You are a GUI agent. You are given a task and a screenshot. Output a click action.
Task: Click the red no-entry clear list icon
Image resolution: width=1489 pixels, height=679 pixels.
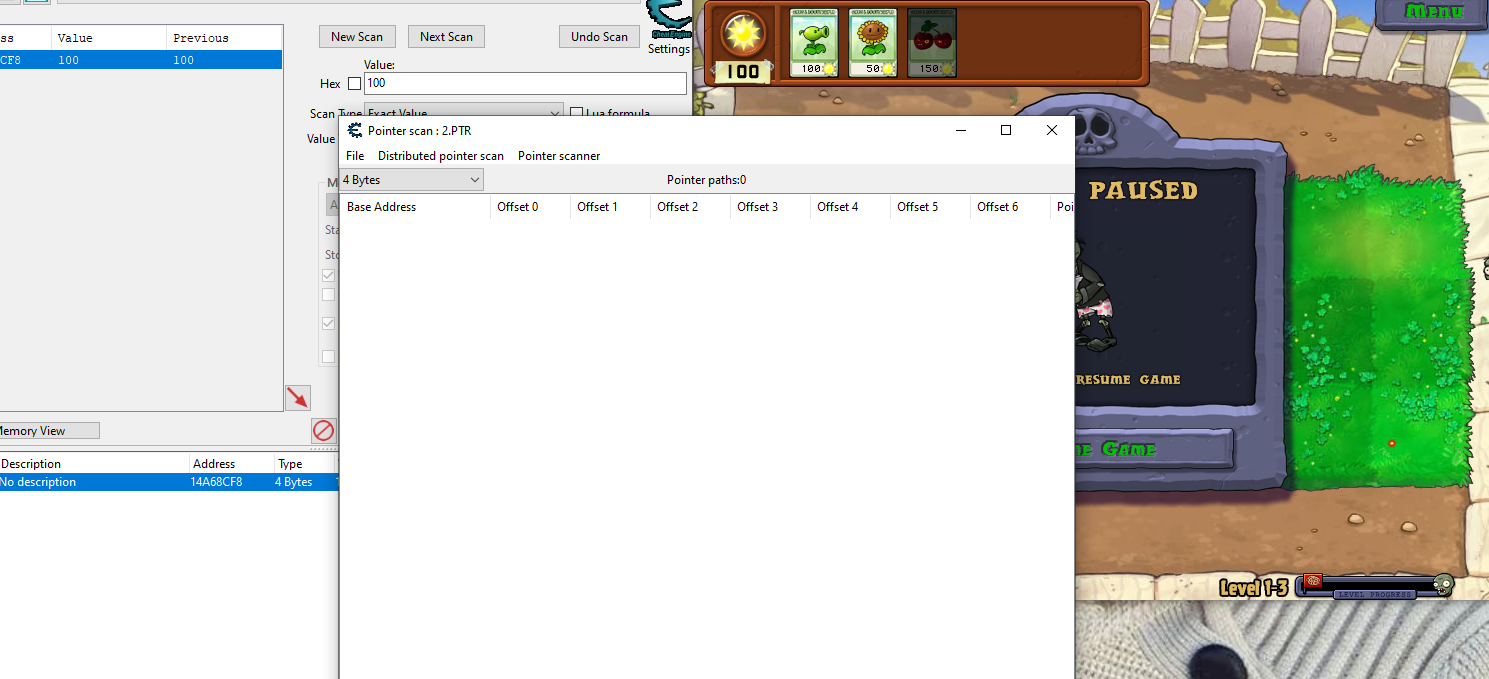(x=323, y=431)
